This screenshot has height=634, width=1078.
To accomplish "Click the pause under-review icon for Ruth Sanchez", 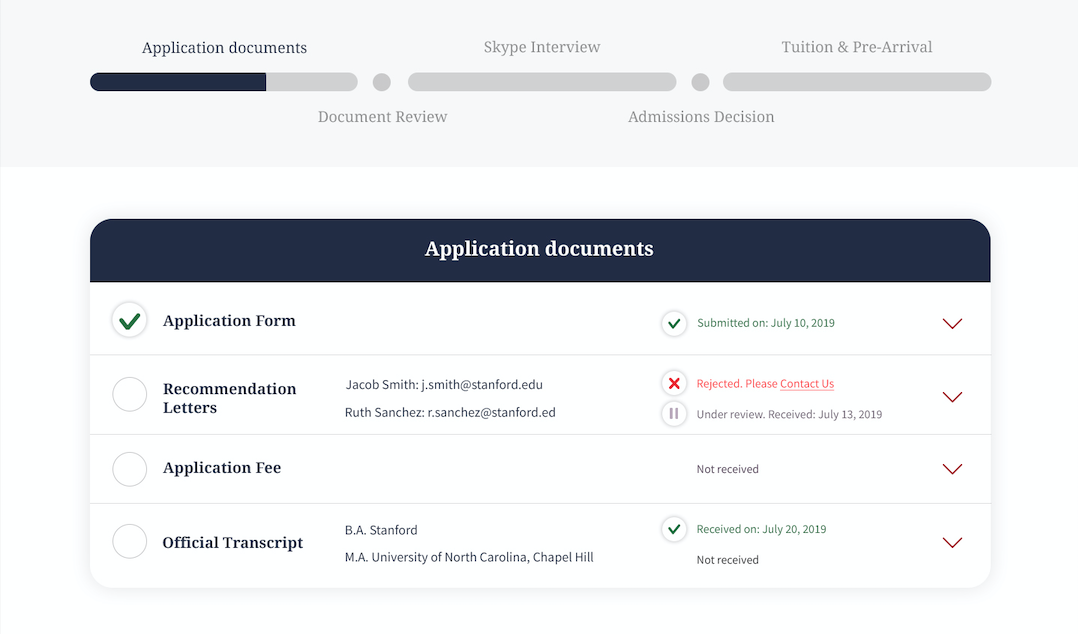I will click(674, 414).
